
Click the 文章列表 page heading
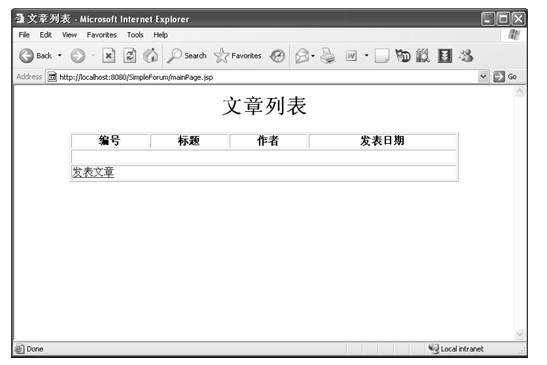point(264,106)
